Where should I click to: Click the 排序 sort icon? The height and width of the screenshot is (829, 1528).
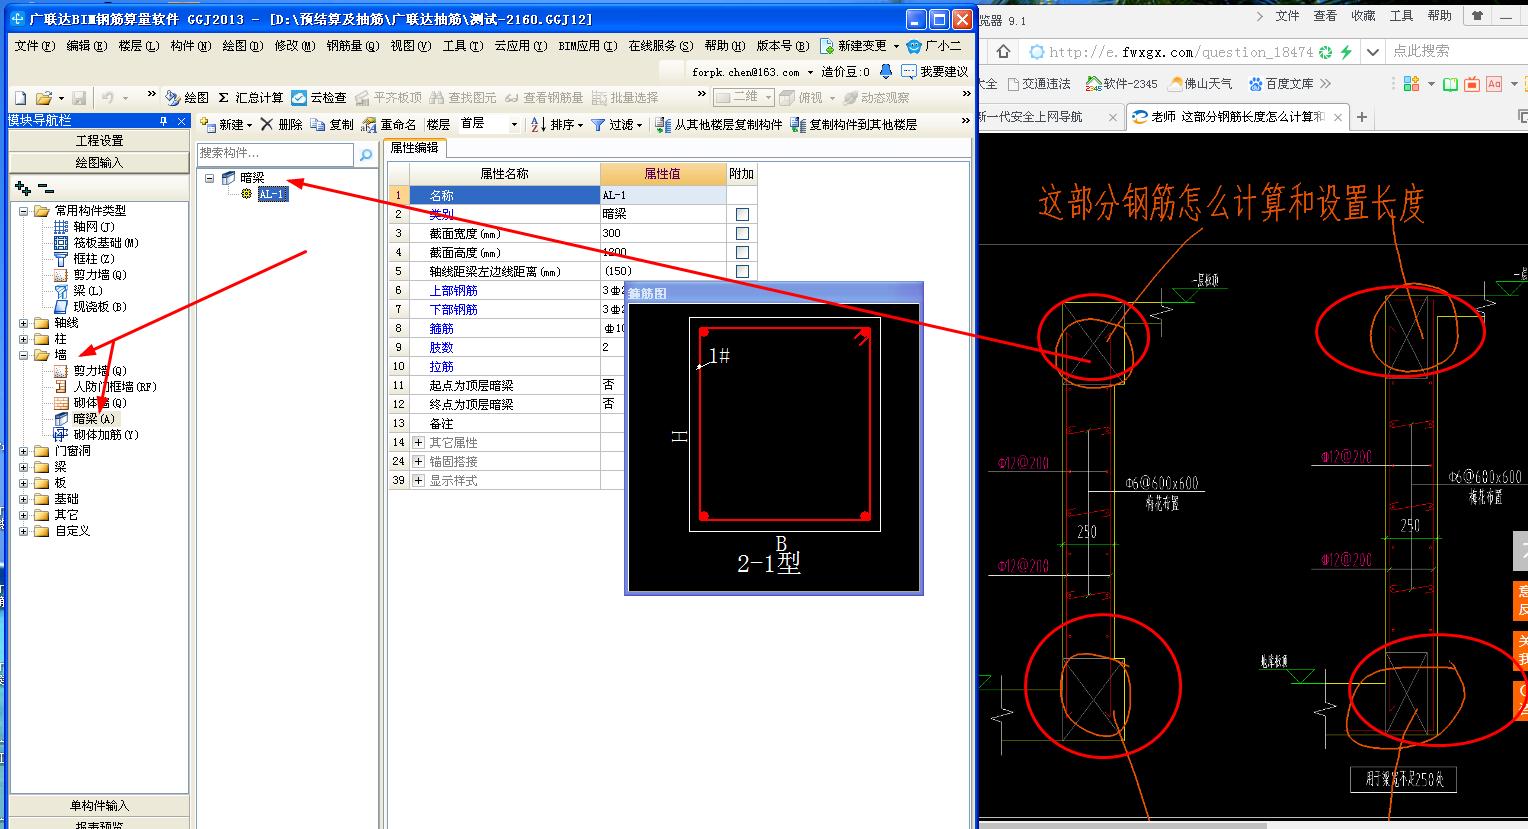[538, 124]
